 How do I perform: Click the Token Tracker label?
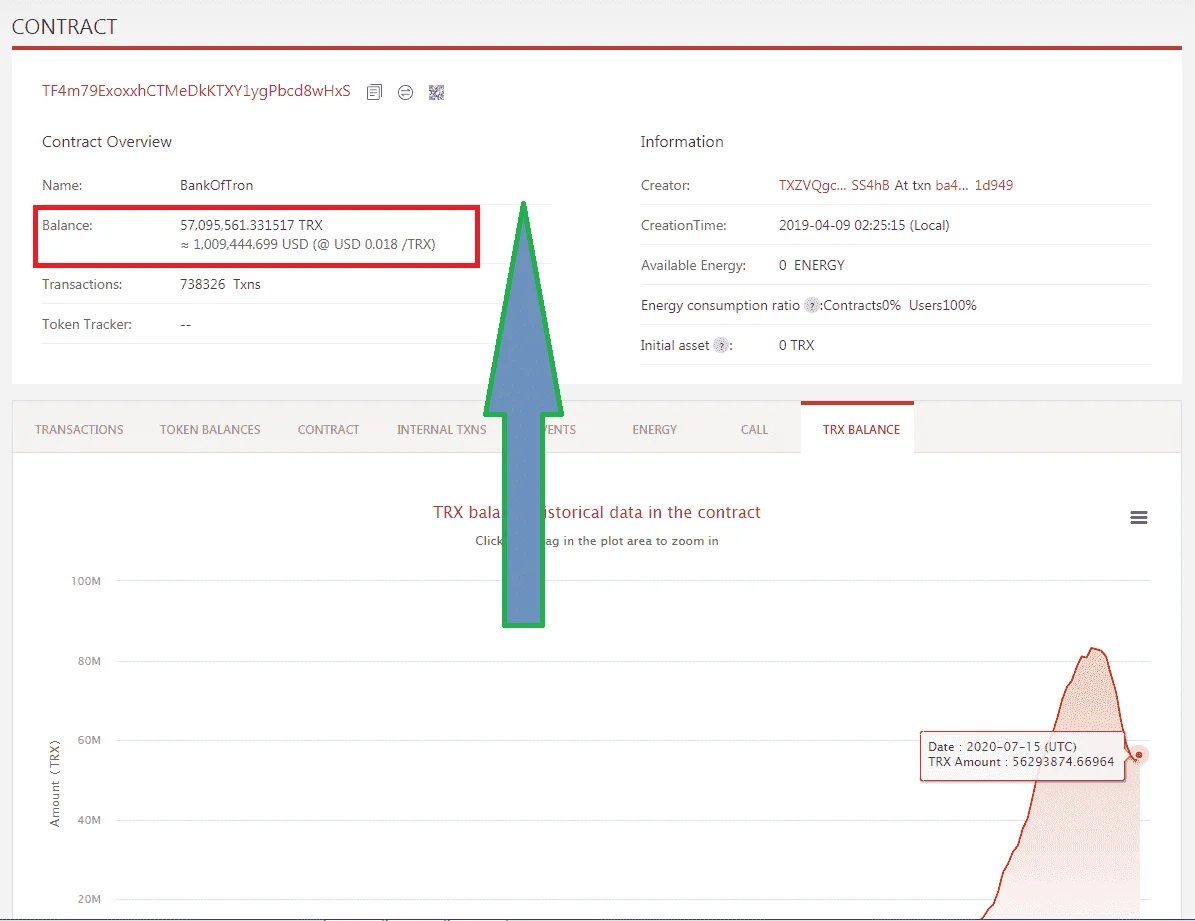tap(87, 324)
